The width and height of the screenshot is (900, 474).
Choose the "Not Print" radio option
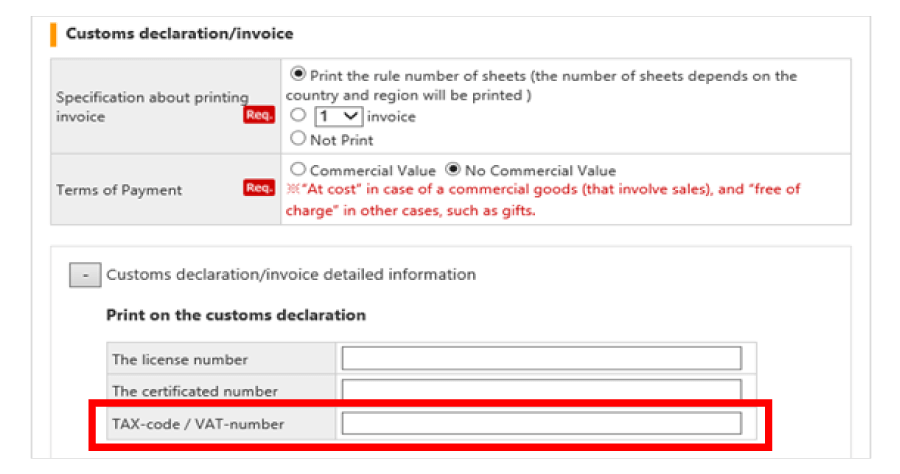297,139
